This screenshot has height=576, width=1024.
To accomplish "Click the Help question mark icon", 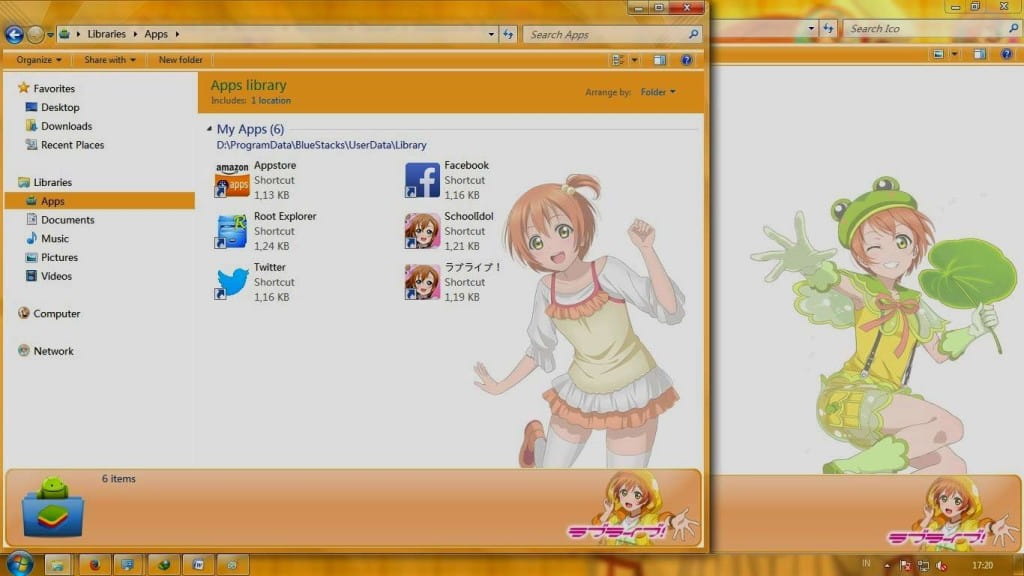I will click(x=686, y=60).
